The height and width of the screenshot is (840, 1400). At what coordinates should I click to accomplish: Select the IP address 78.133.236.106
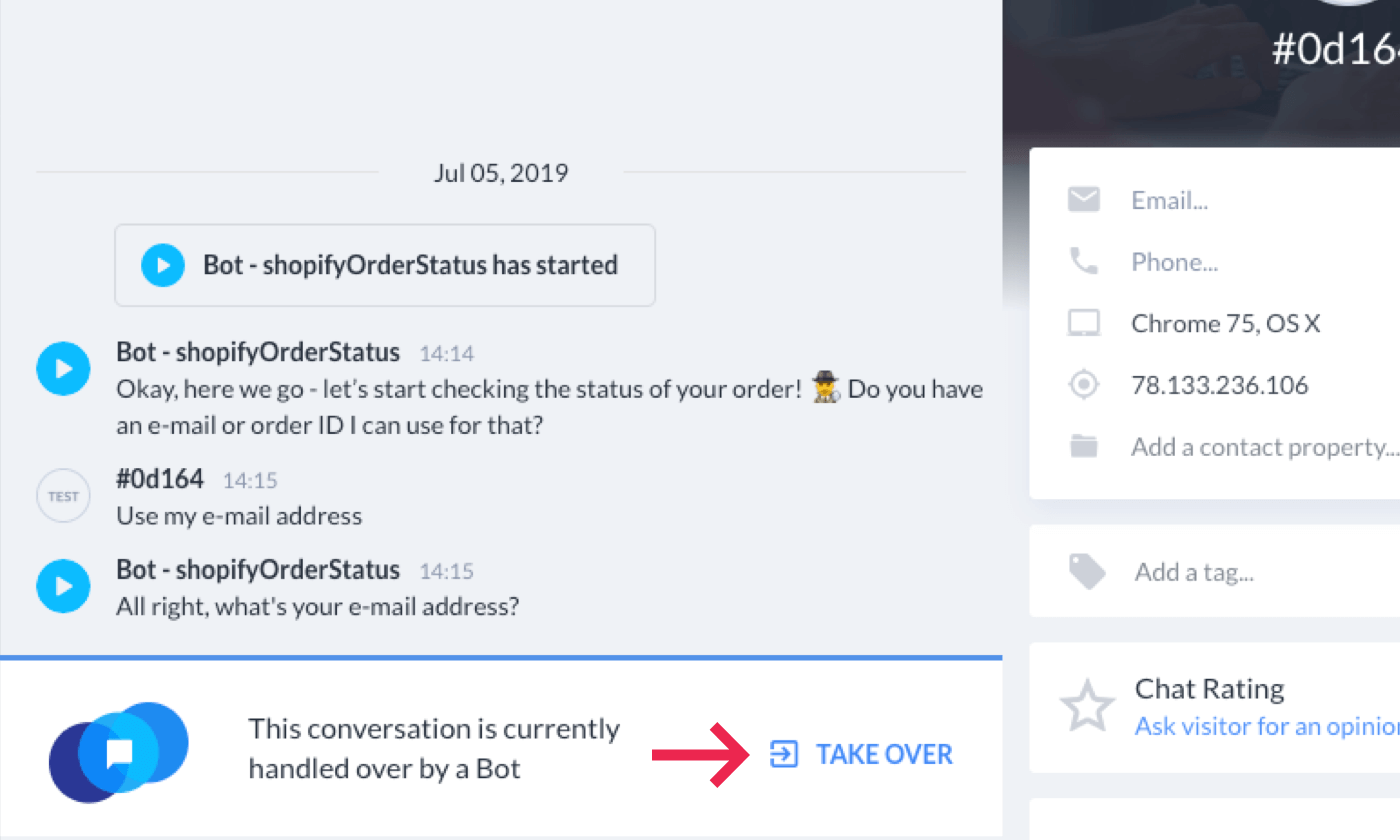coord(1220,385)
